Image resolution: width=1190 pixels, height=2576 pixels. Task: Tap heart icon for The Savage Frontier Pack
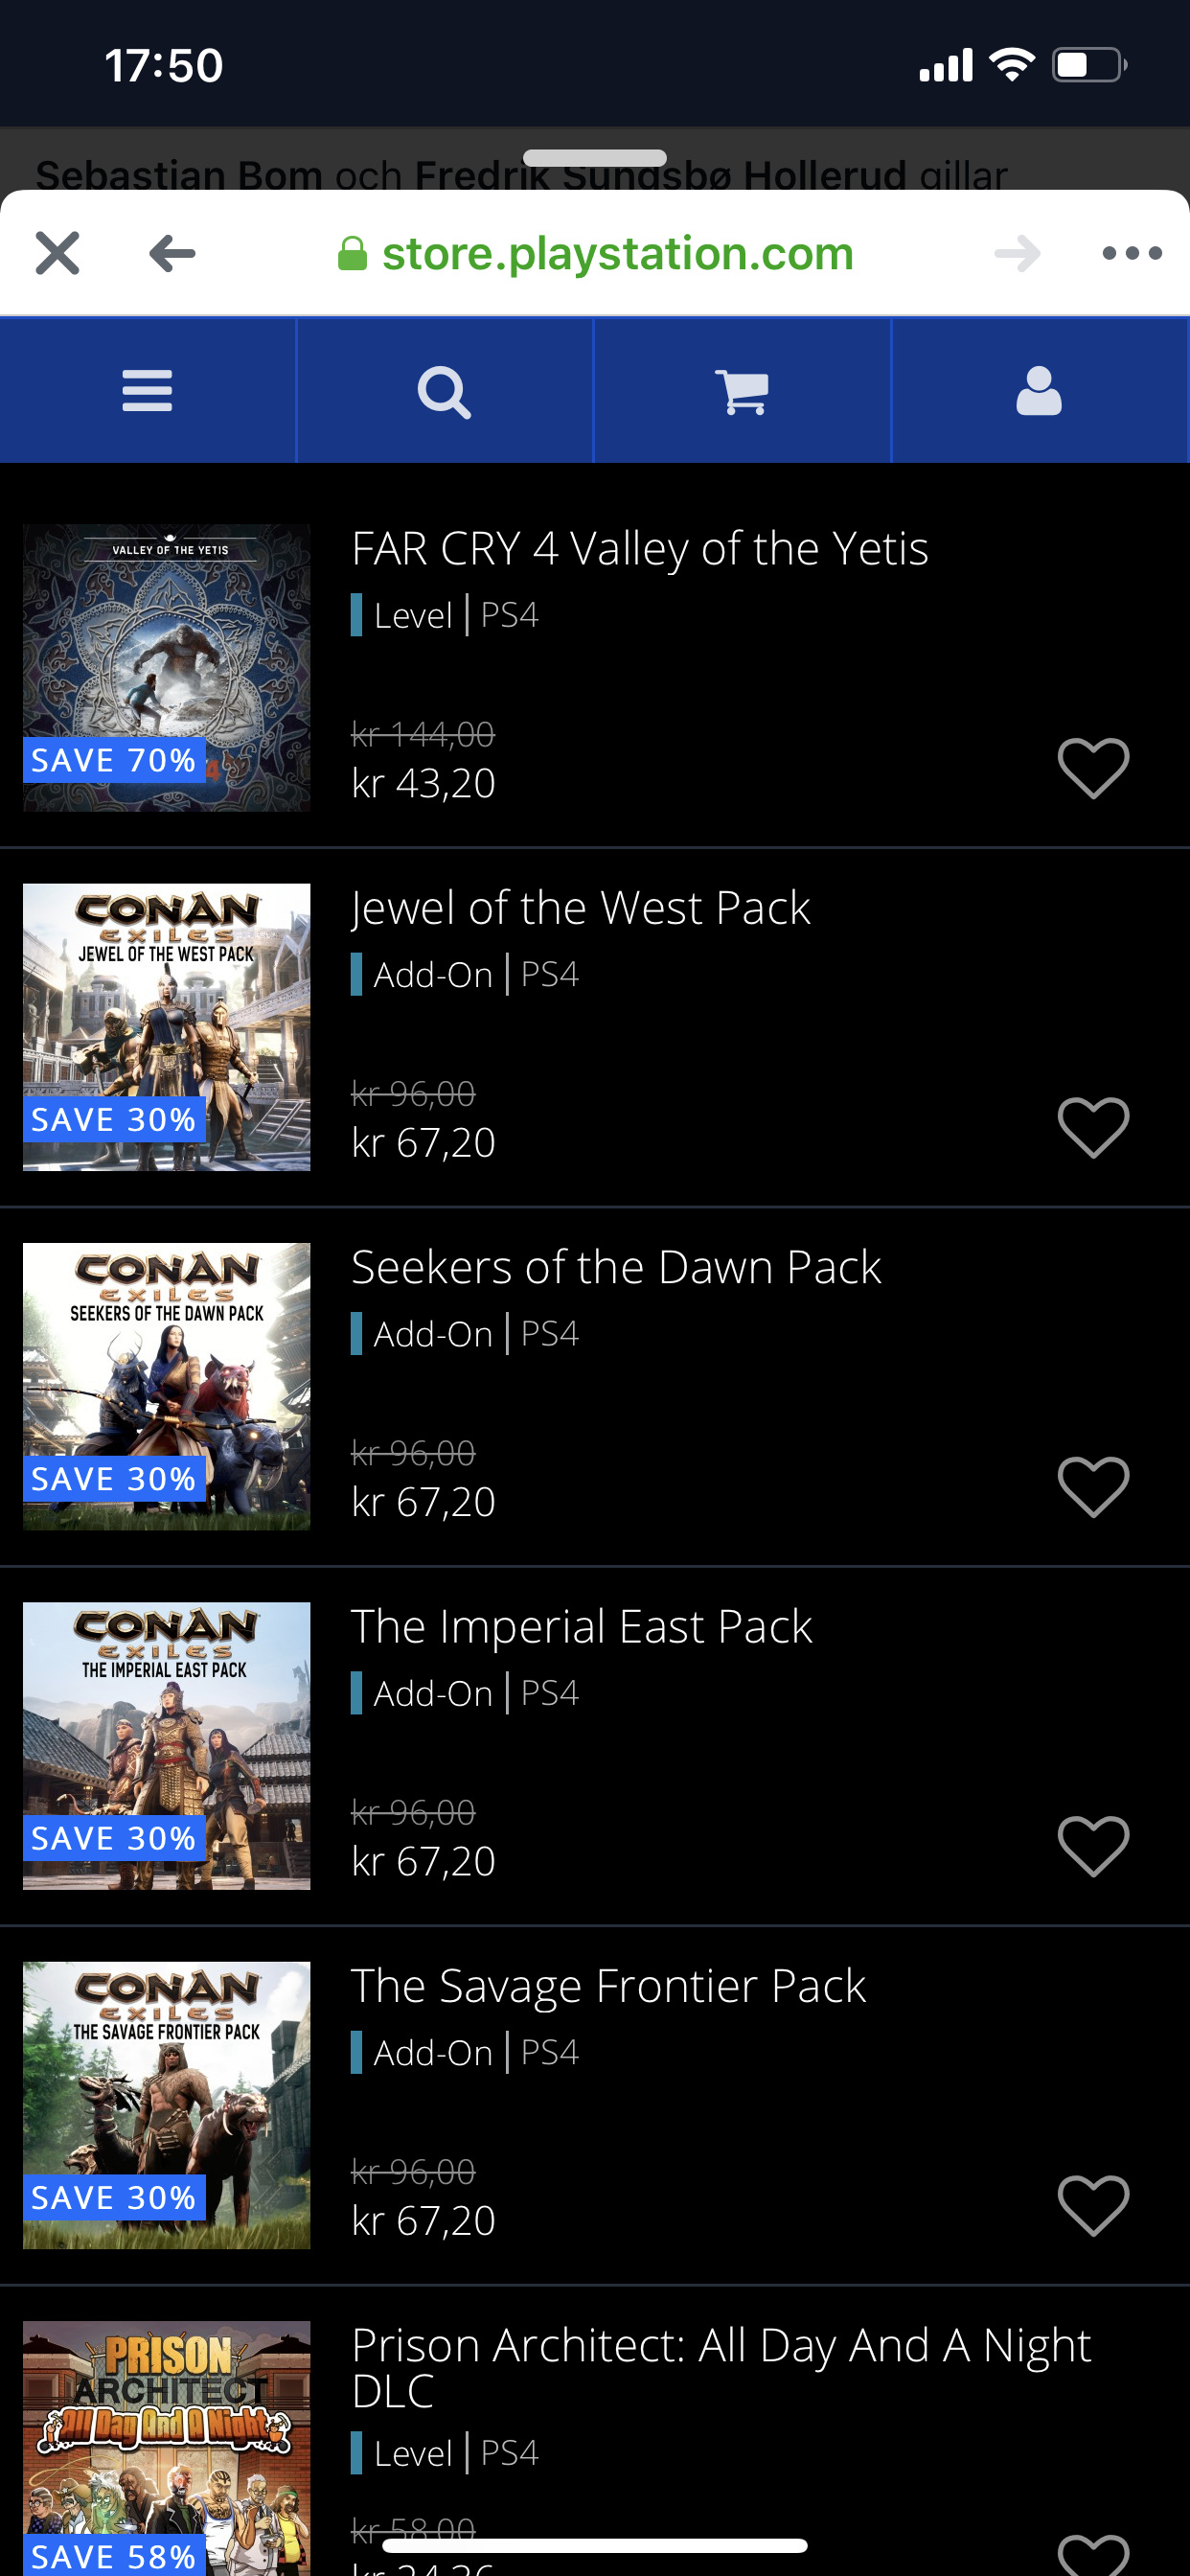[x=1093, y=2205]
